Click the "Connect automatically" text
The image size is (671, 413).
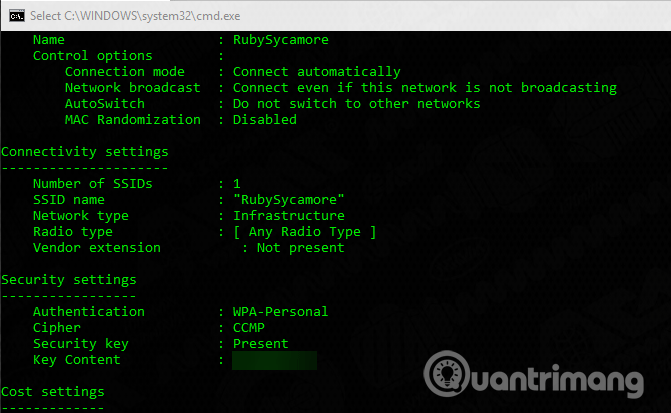(316, 72)
